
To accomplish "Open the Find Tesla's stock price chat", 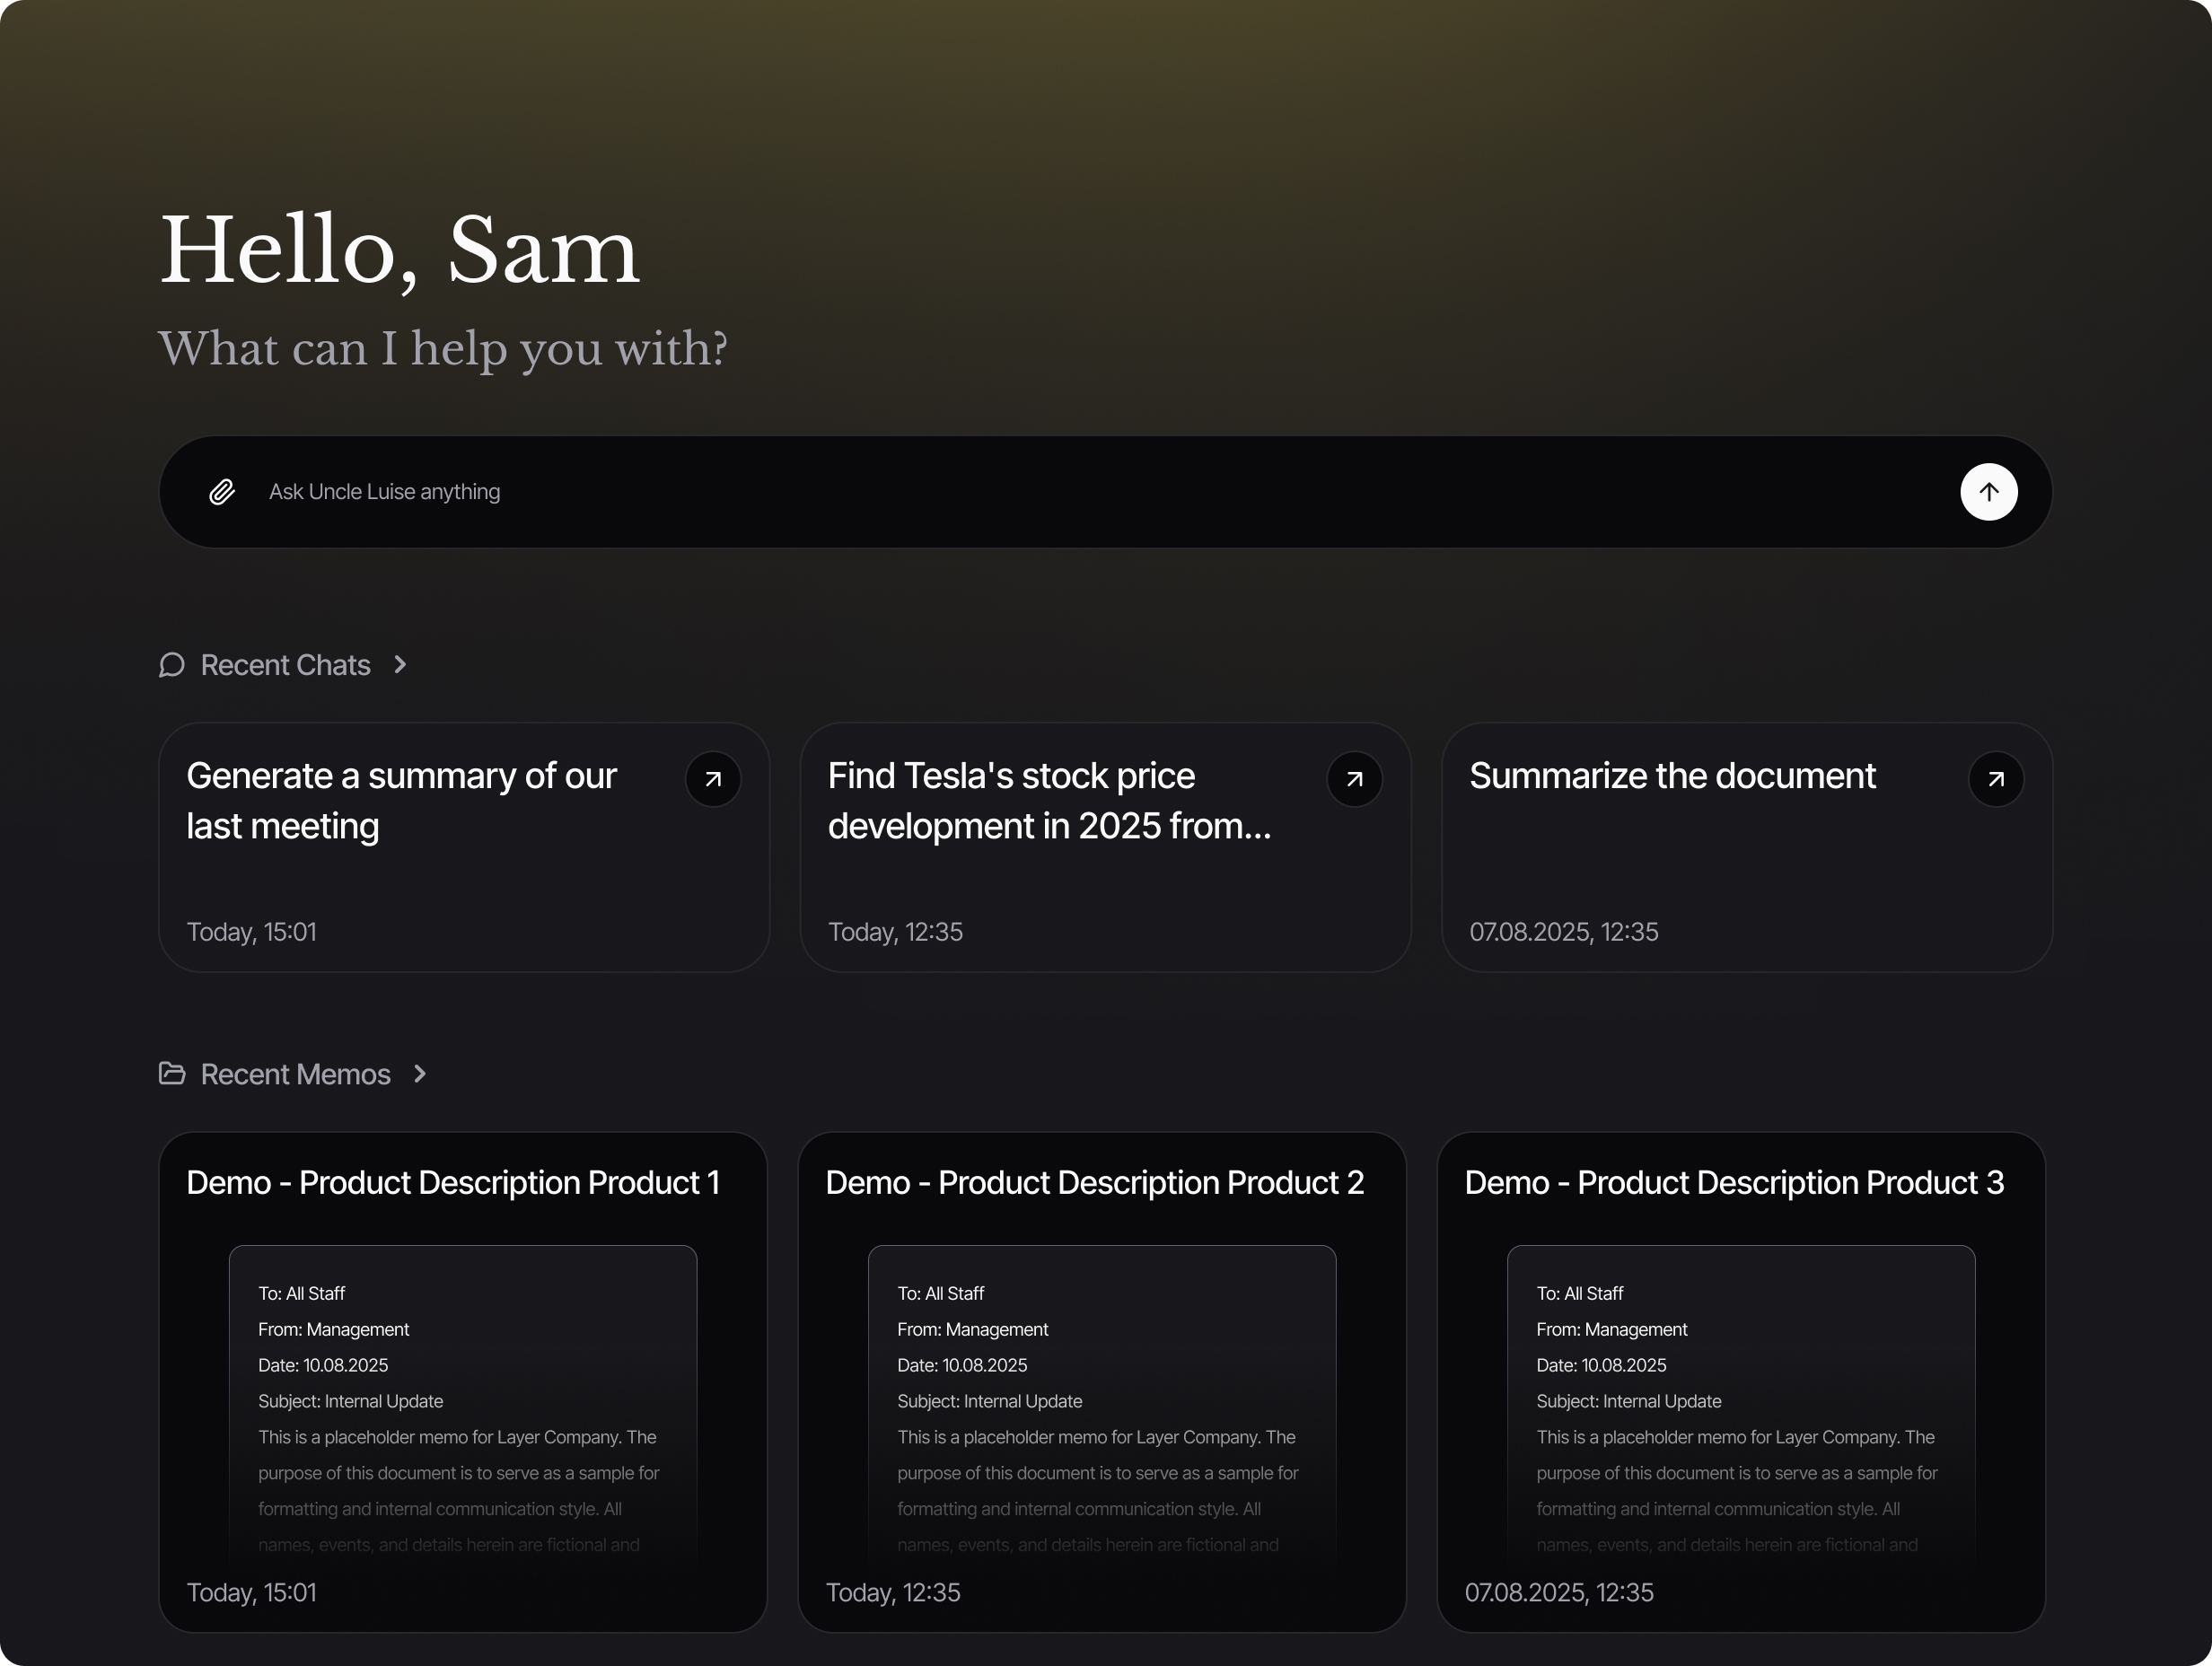I will tap(1048, 800).
